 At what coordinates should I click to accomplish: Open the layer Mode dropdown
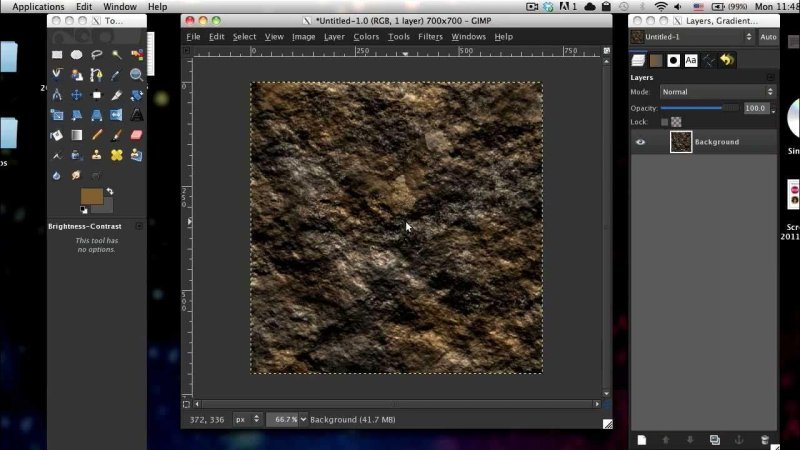tap(716, 92)
